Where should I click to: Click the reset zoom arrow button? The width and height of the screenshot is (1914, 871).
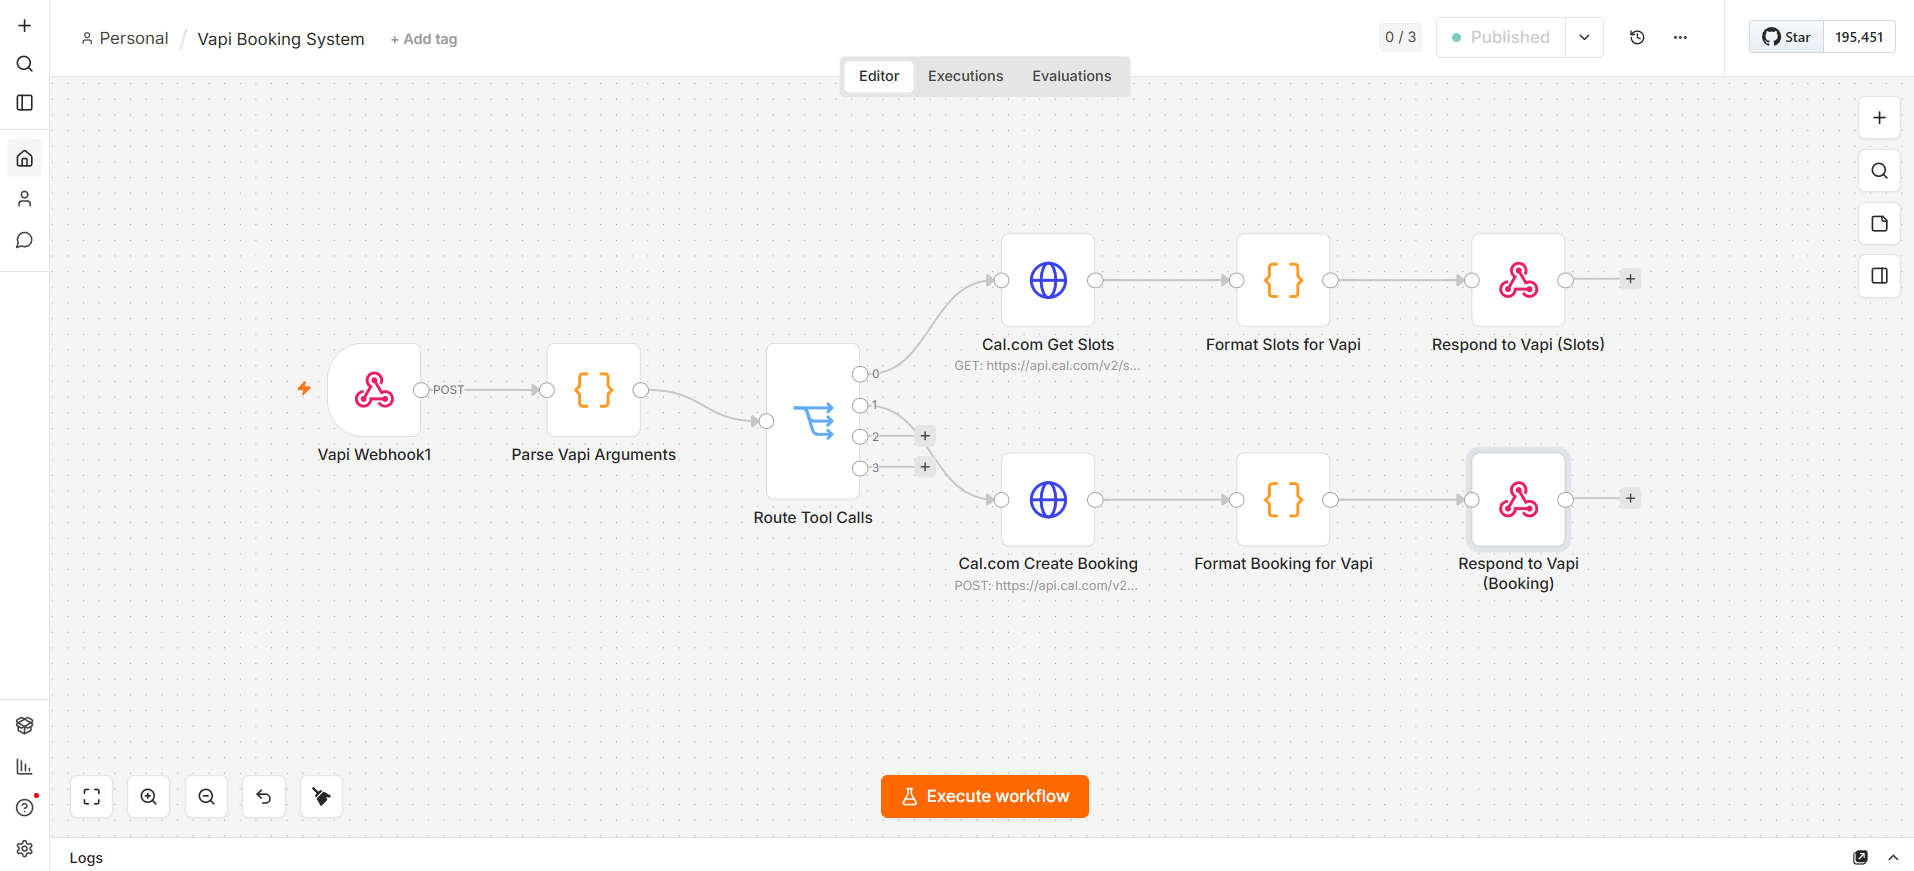(264, 797)
